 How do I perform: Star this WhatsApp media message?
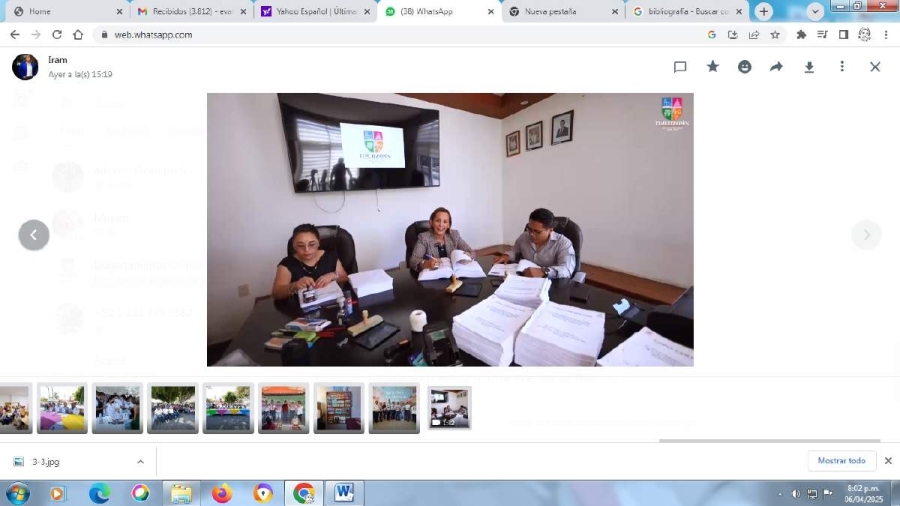coord(713,67)
